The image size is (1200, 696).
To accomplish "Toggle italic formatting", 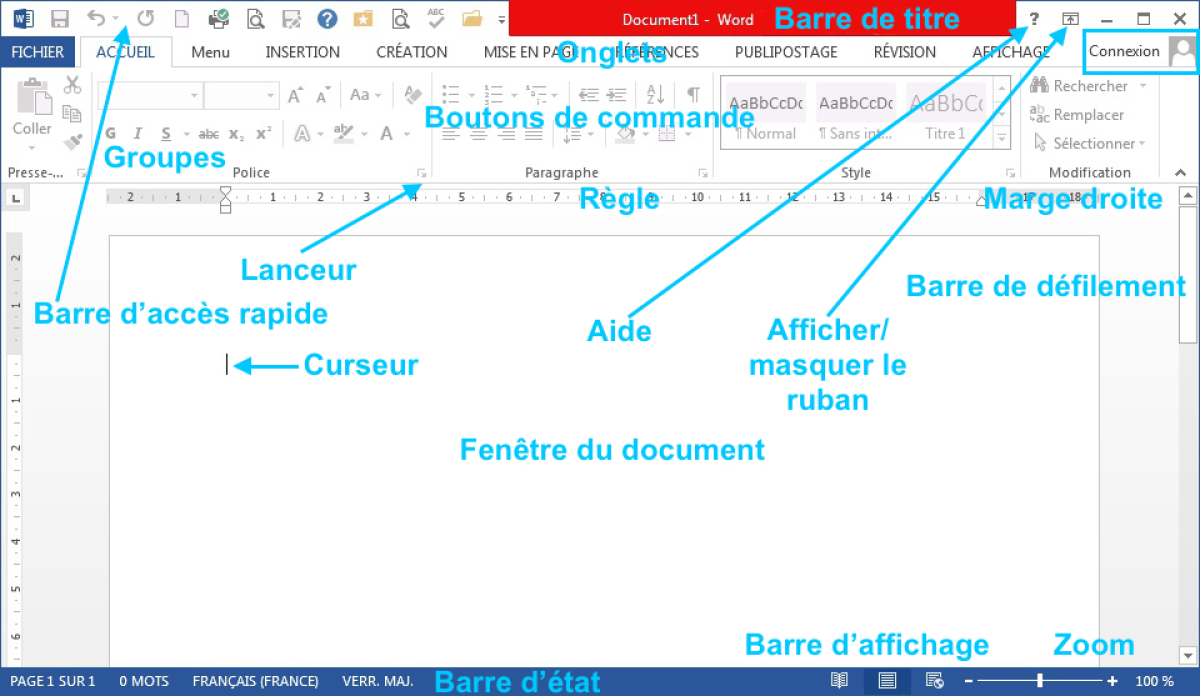I will coord(138,134).
